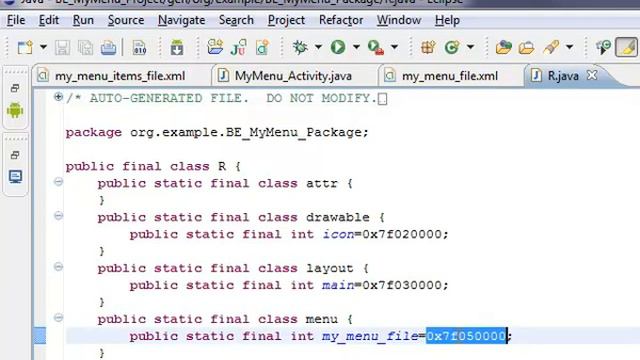Open the Android SDK download manager icon
Screen dimensions: 640x360
(x=177, y=48)
